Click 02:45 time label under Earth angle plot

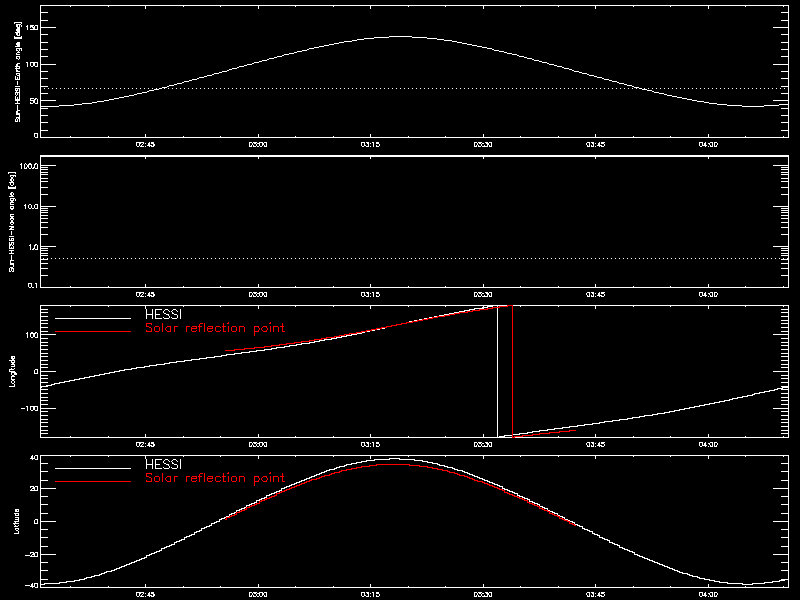pos(145,145)
